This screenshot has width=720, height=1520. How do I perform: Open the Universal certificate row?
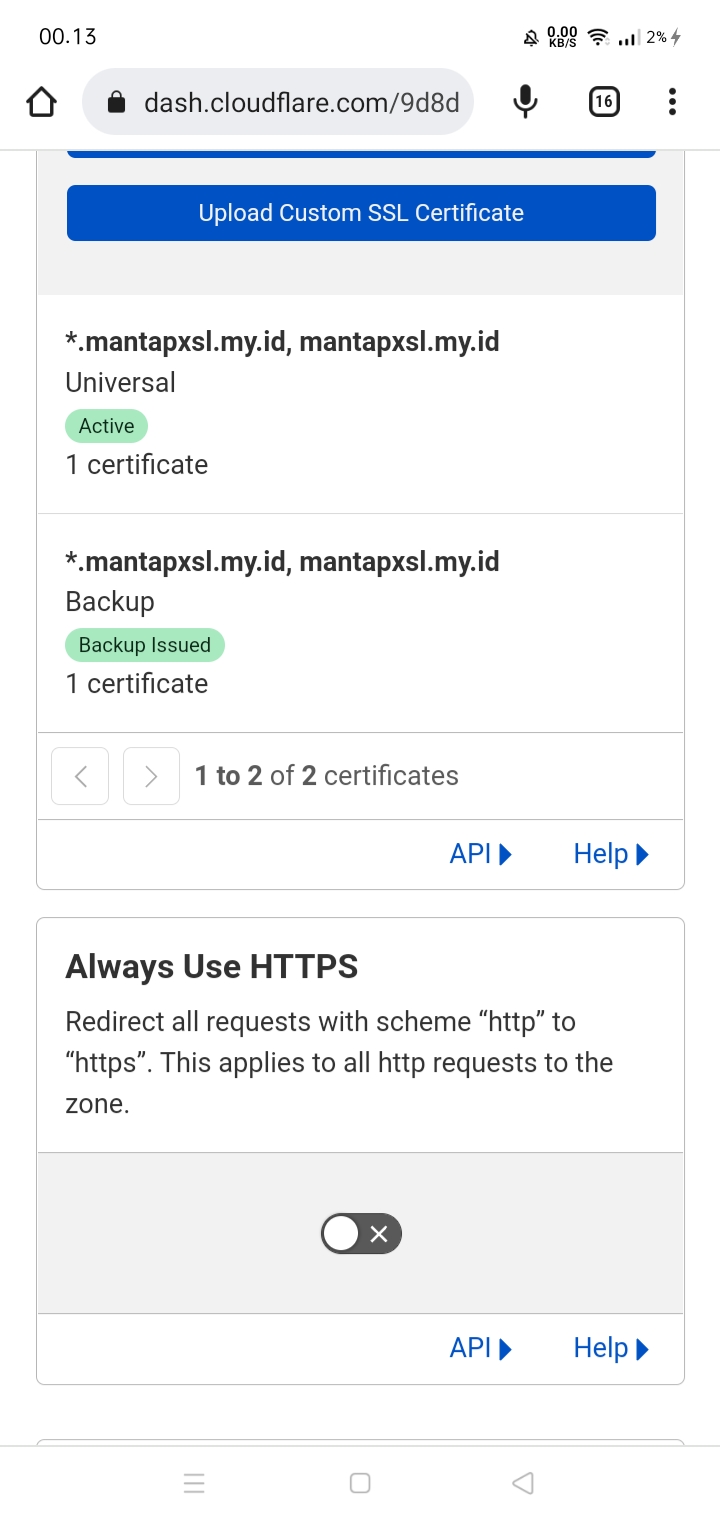point(361,404)
